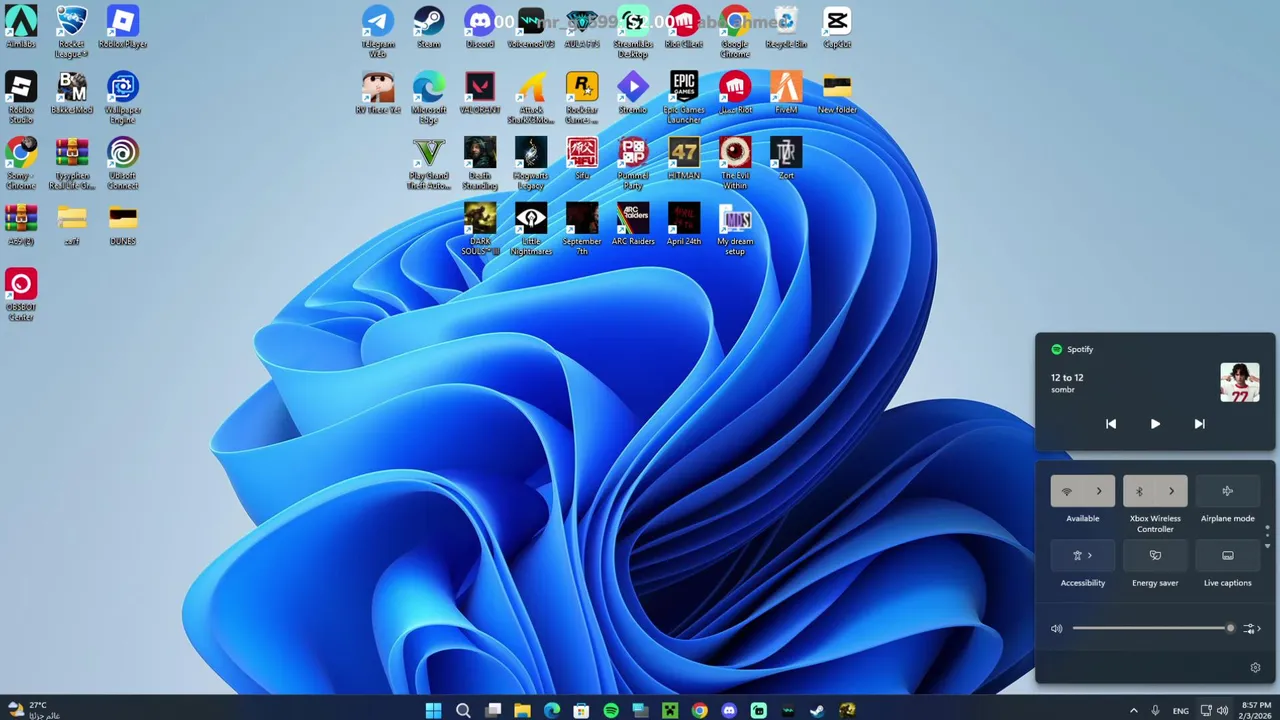Open the weather widget showing 27°C
Image resolution: width=1280 pixels, height=720 pixels.
point(34,710)
